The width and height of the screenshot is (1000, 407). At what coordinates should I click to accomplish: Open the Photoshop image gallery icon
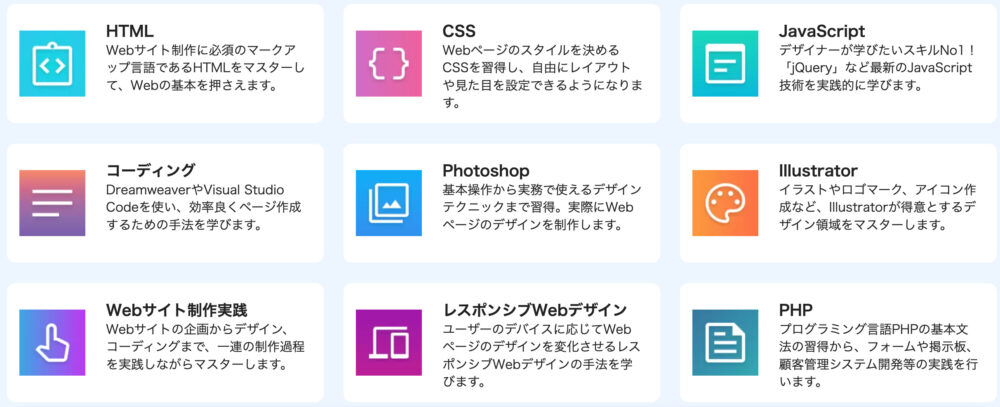388,203
